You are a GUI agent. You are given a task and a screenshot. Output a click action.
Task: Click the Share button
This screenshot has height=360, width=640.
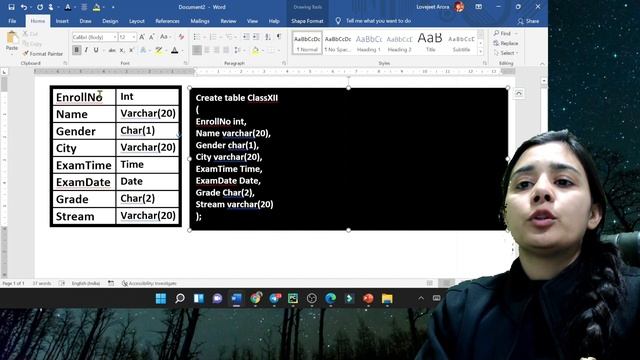528,21
